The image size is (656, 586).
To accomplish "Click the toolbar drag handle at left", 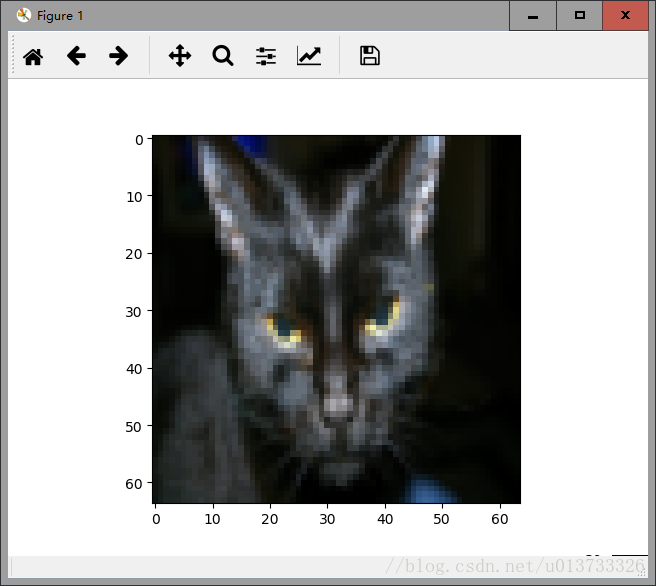I will (x=13, y=55).
